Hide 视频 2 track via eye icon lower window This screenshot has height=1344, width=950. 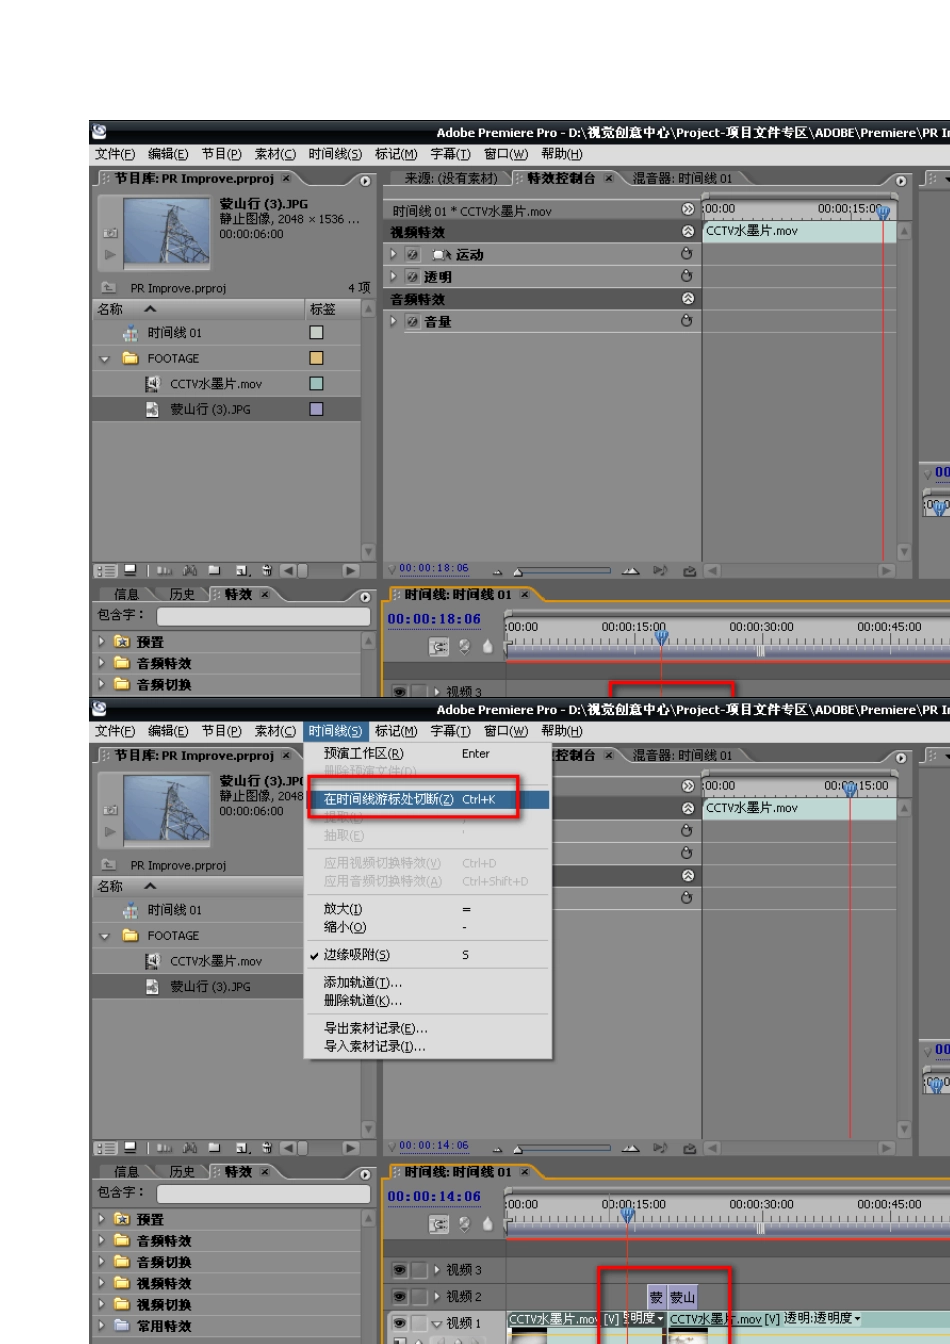click(x=400, y=1297)
